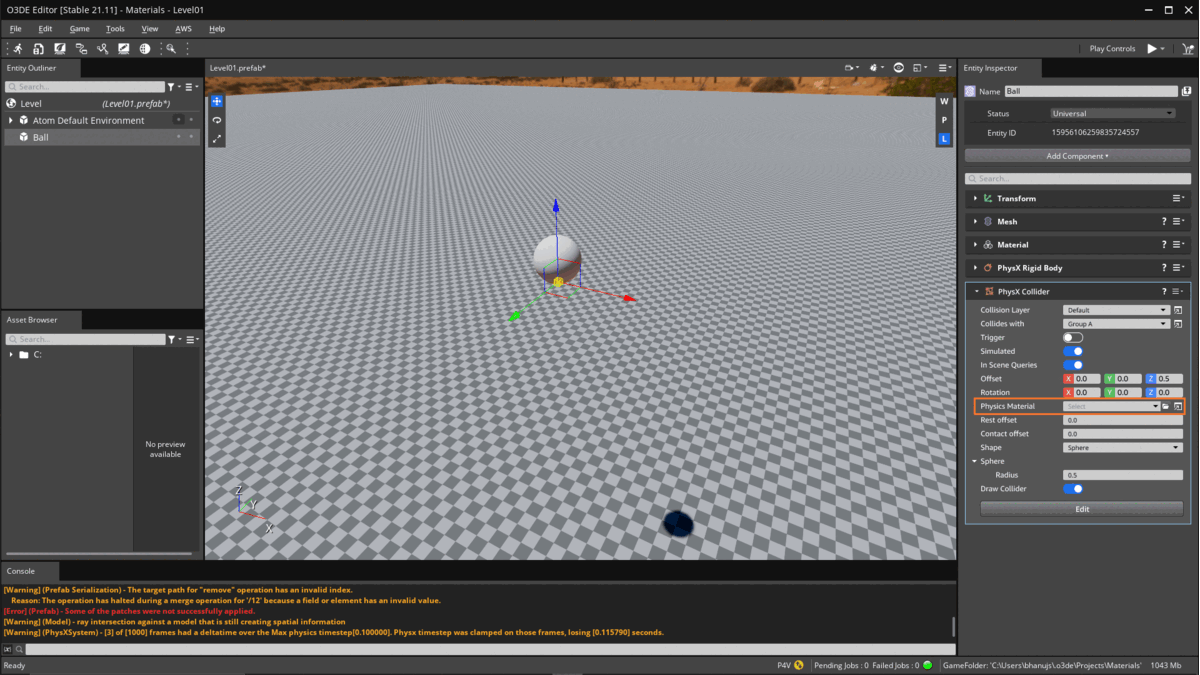Open Transform component context menu icon

(1179, 199)
